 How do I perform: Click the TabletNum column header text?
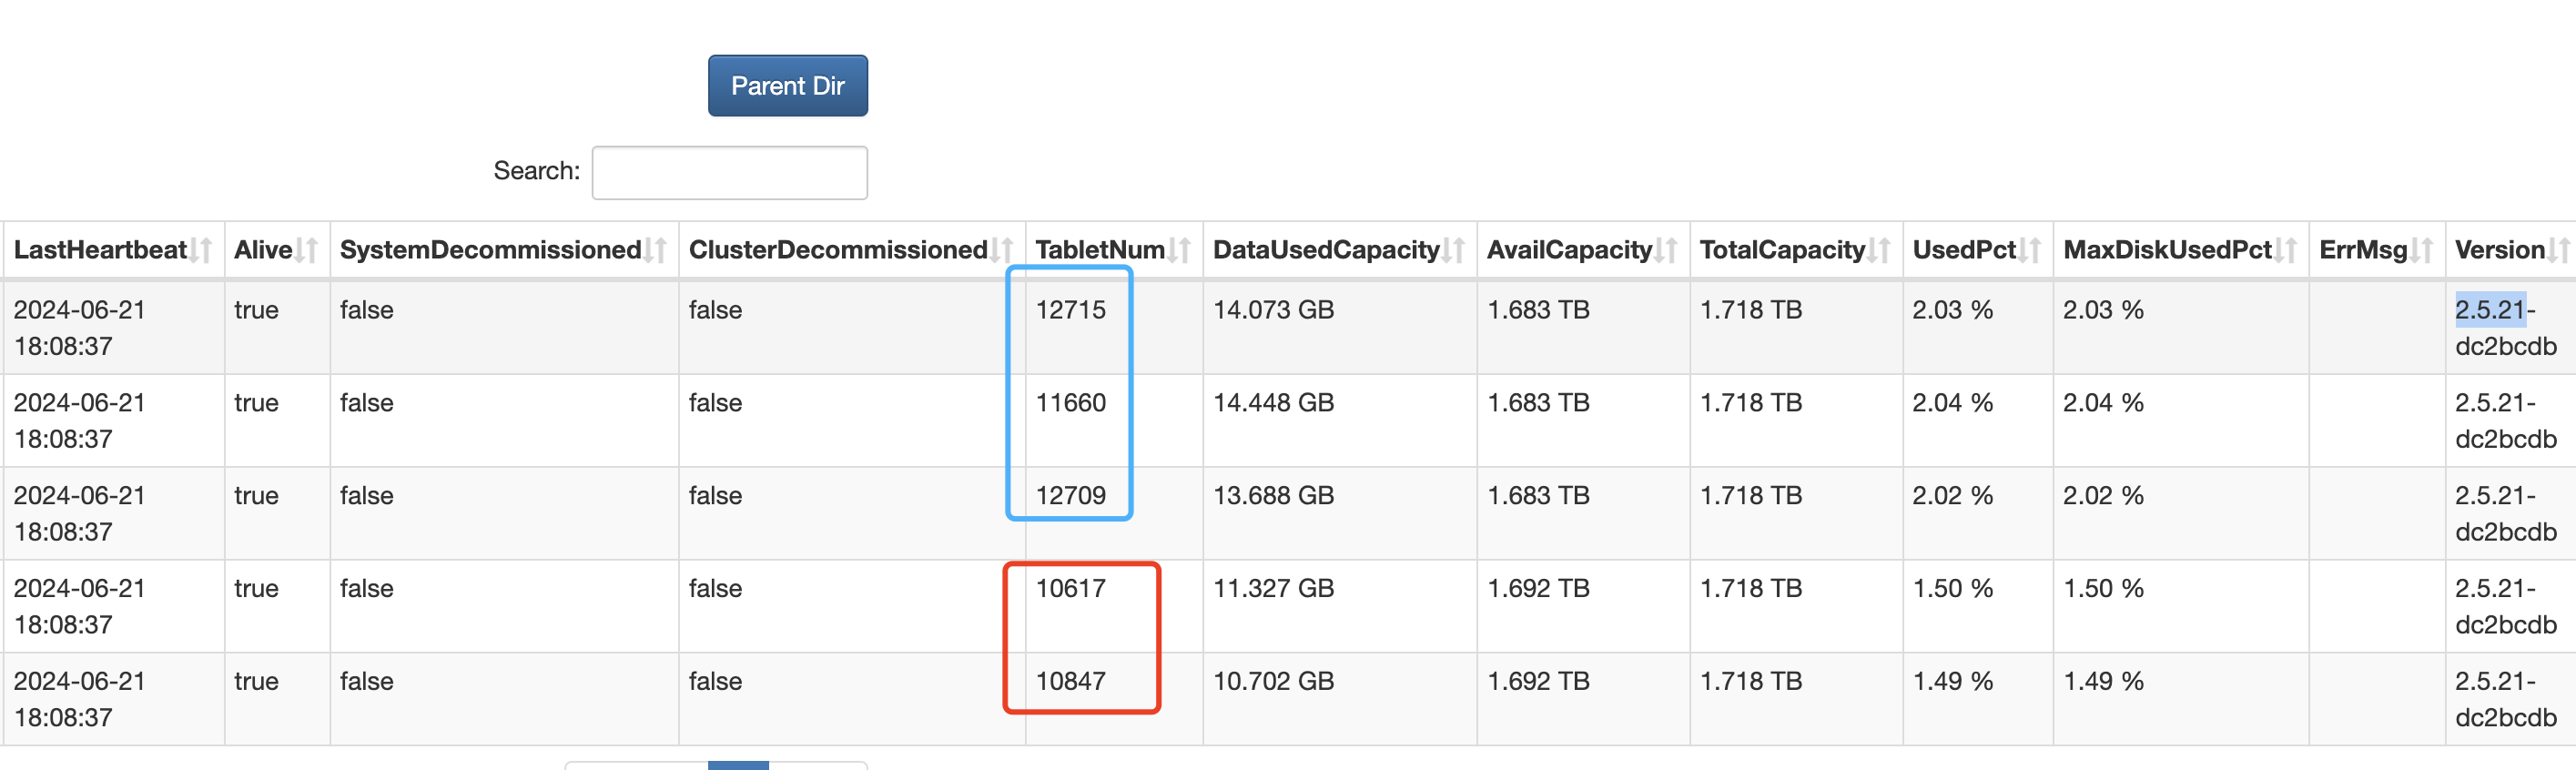1100,250
